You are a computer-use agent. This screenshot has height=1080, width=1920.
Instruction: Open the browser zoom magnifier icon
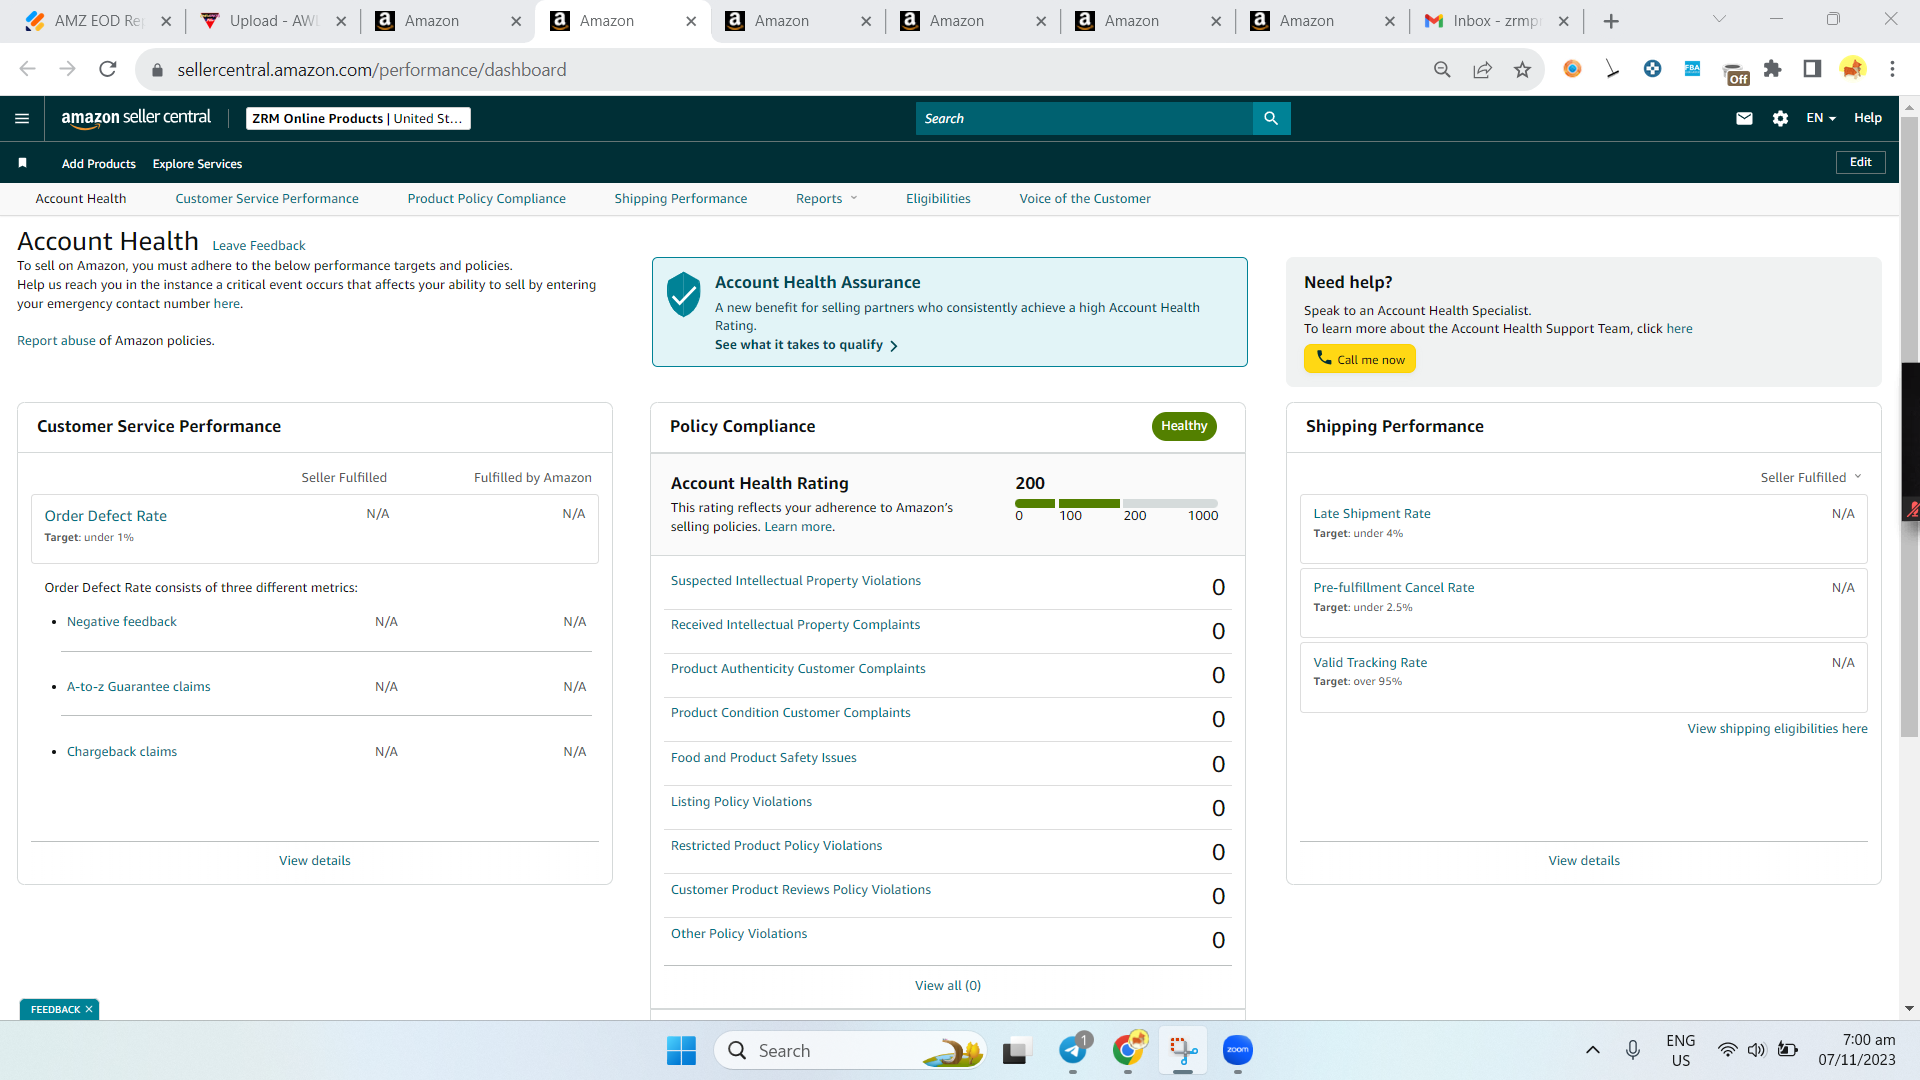tap(1442, 69)
